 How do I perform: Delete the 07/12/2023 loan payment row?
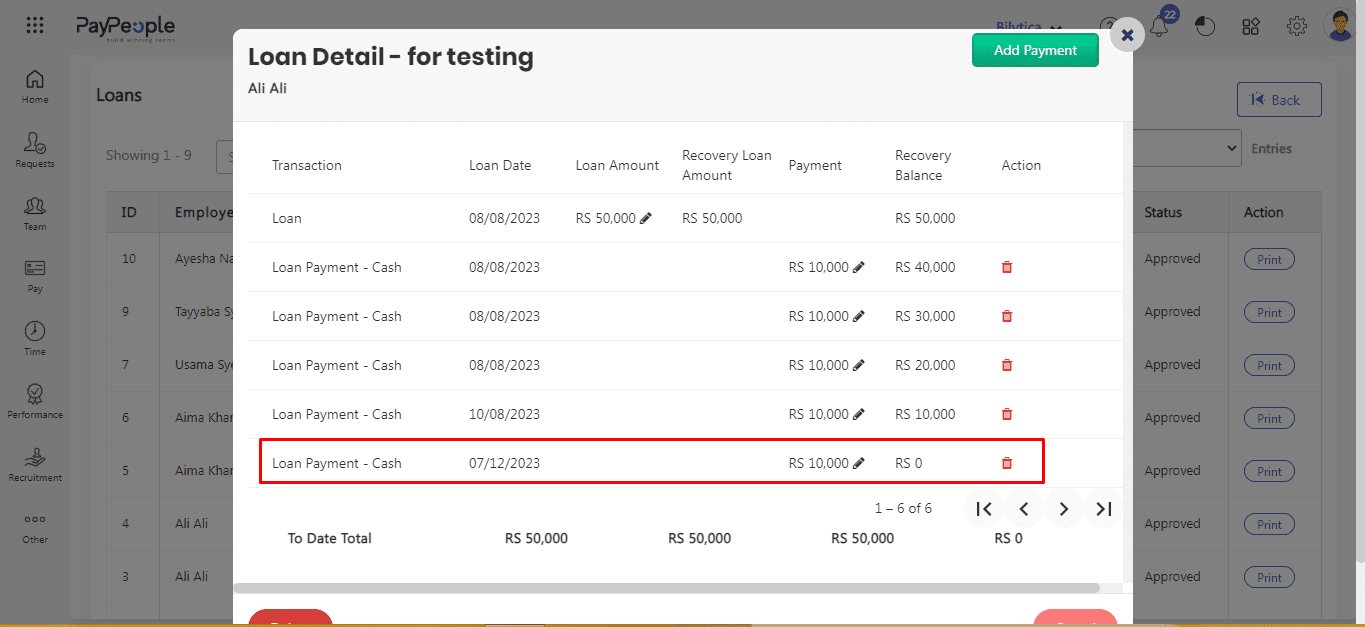tap(1007, 463)
